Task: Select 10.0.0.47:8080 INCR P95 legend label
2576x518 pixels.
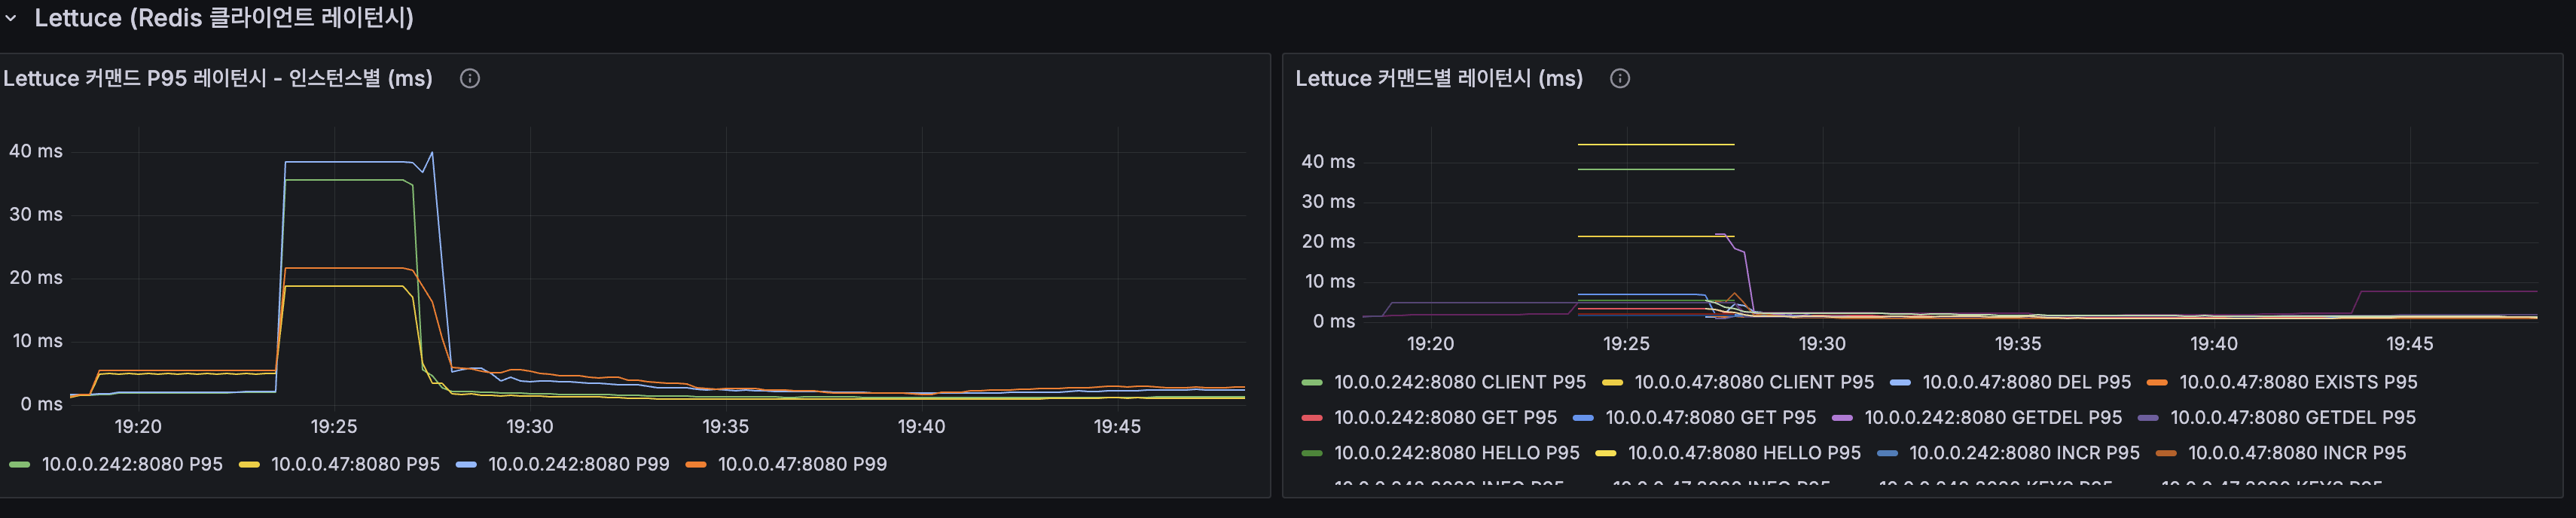Action: pyautogui.click(x=2297, y=453)
